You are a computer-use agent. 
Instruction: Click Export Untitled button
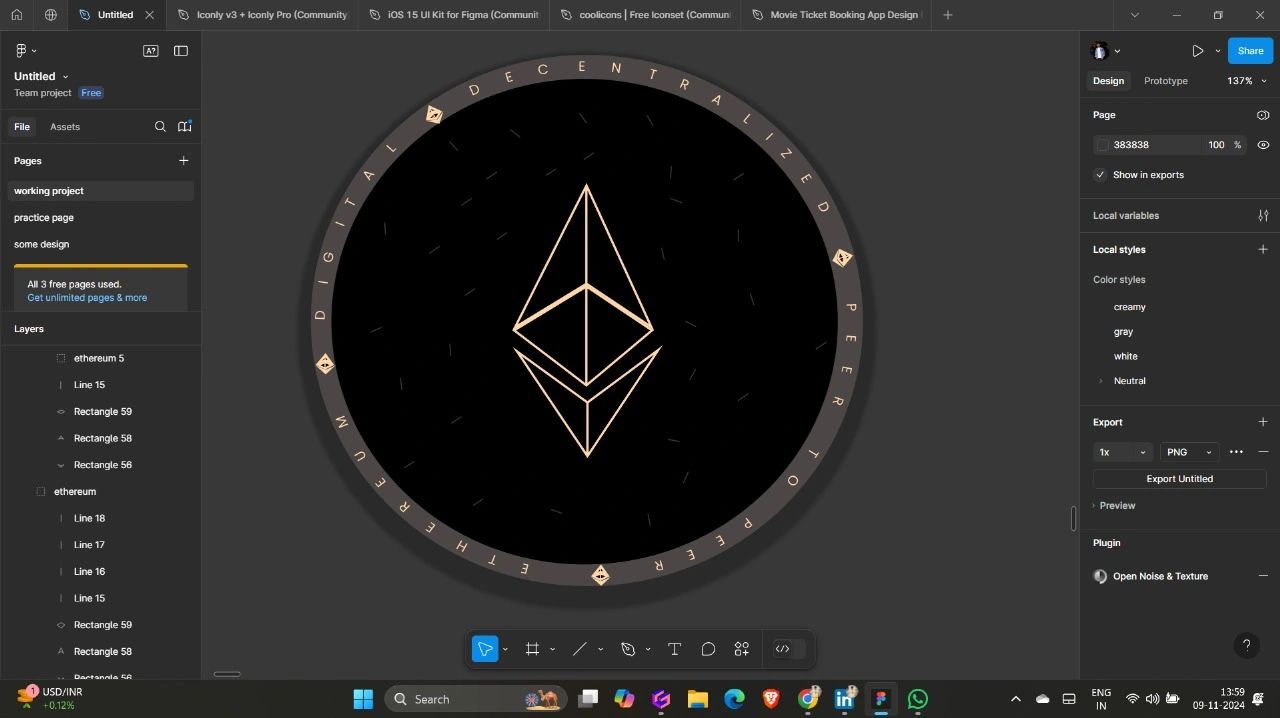[x=1180, y=479]
